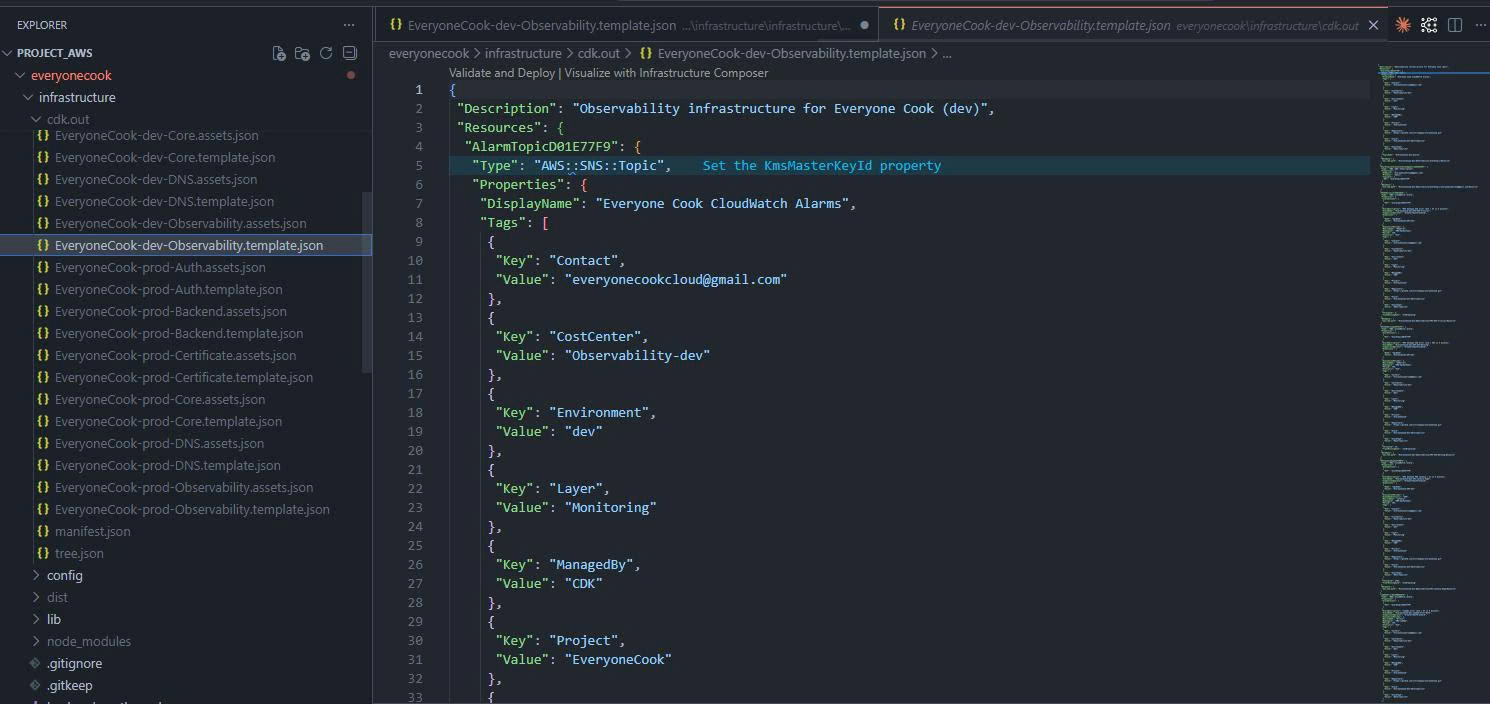
Task: Open EveryoneCook-dev-DNS.template.json
Action: [x=164, y=201]
